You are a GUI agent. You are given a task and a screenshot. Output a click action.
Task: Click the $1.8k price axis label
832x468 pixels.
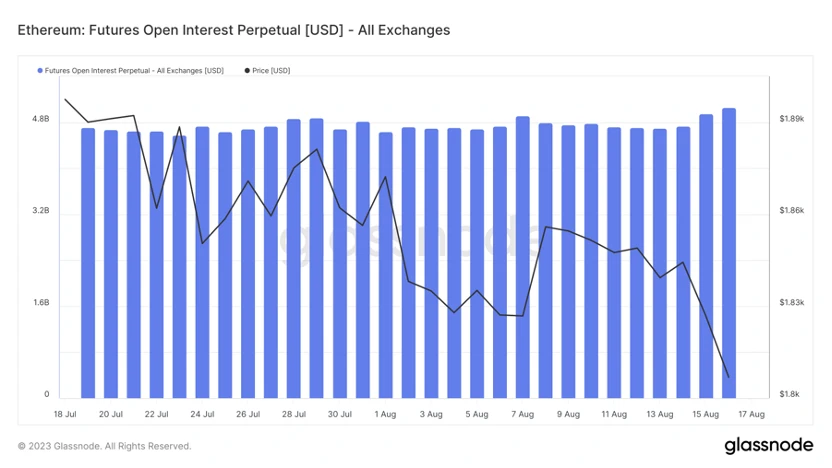coord(790,395)
